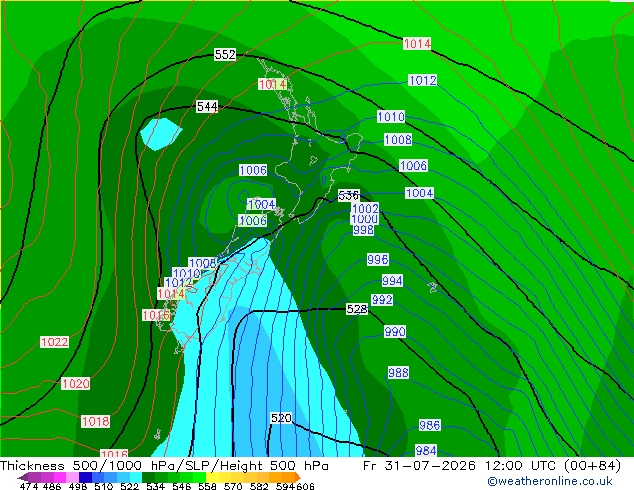This screenshot has width=634, height=490.
Task: Click the 606 legend value
Action: pos(305,486)
